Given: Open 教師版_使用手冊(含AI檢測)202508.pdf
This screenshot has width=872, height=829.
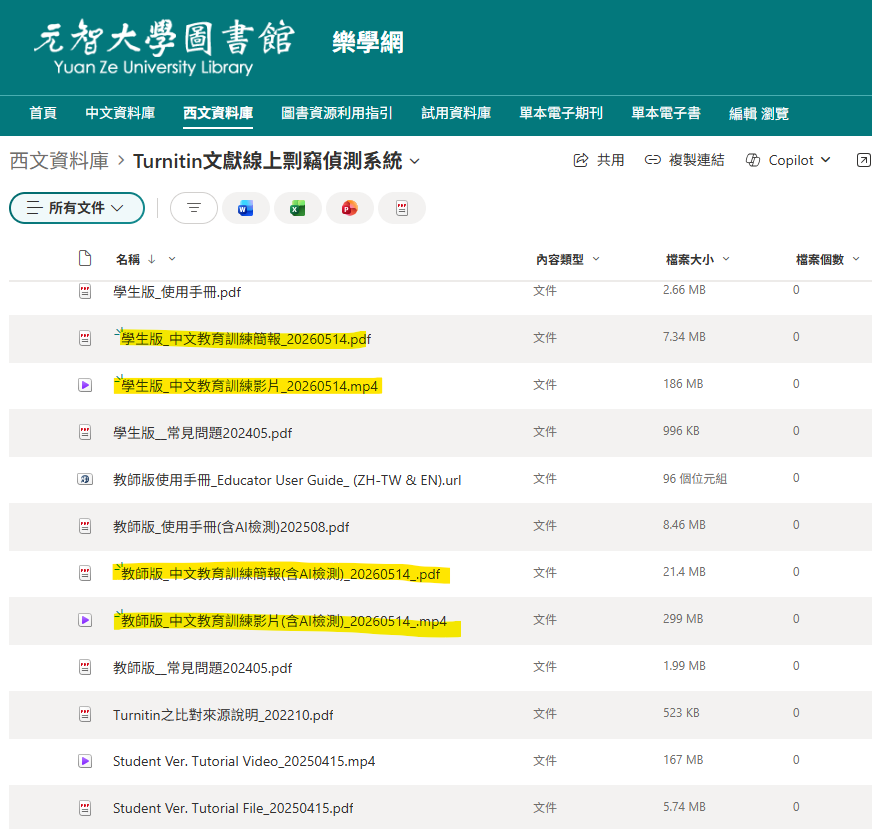Looking at the screenshot, I should pyautogui.click(x=231, y=527).
